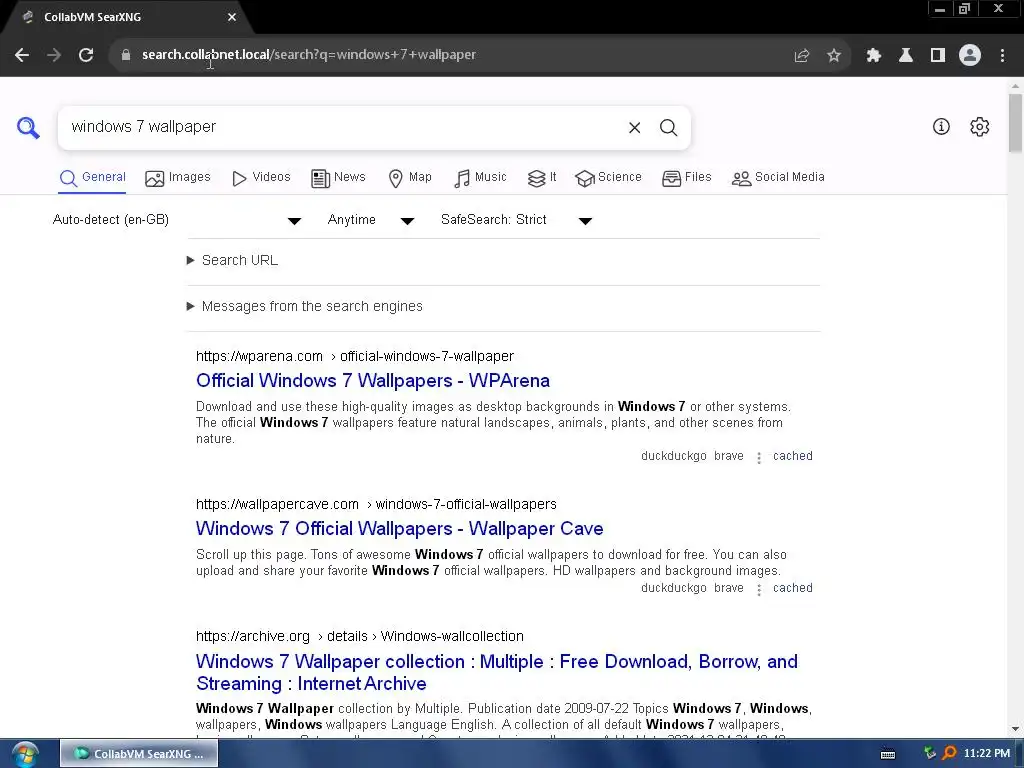Switch to the Social Media tab
1024x768 pixels.
click(778, 178)
